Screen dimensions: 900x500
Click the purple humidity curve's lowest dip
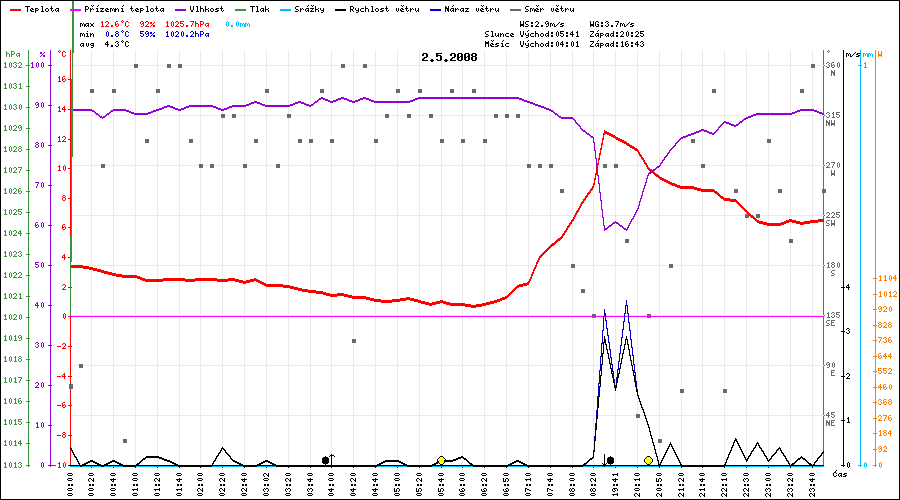[x=605, y=230]
